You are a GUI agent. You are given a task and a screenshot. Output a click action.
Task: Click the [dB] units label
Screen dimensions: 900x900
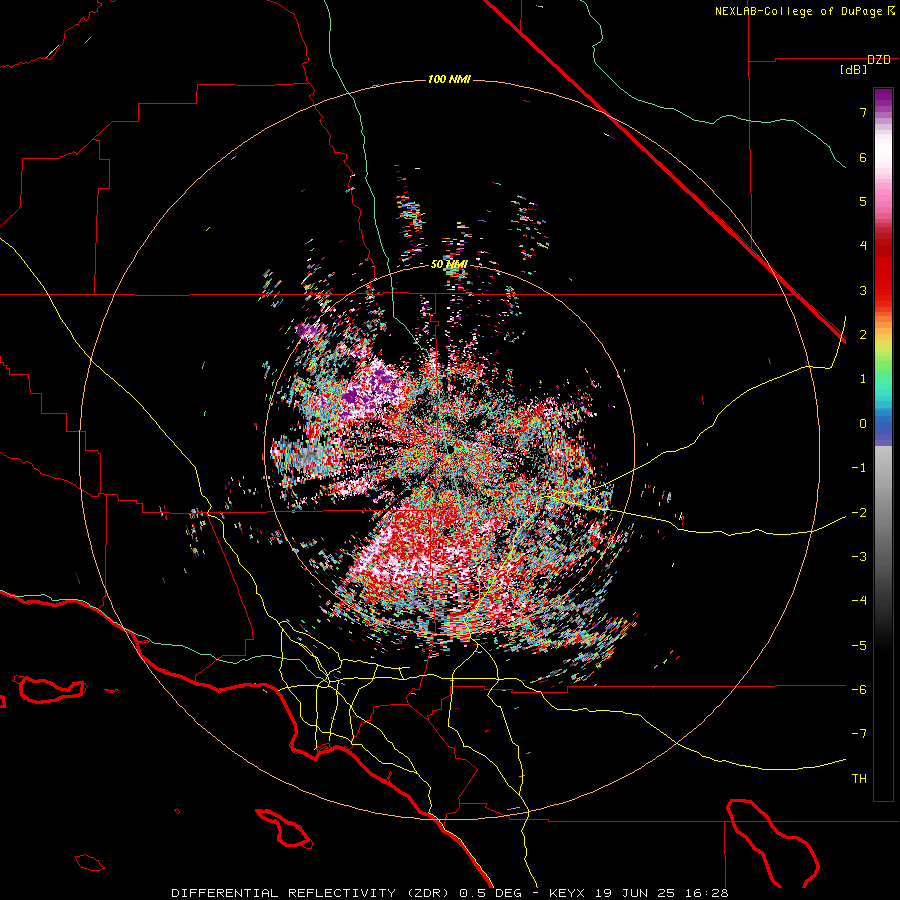tap(854, 70)
